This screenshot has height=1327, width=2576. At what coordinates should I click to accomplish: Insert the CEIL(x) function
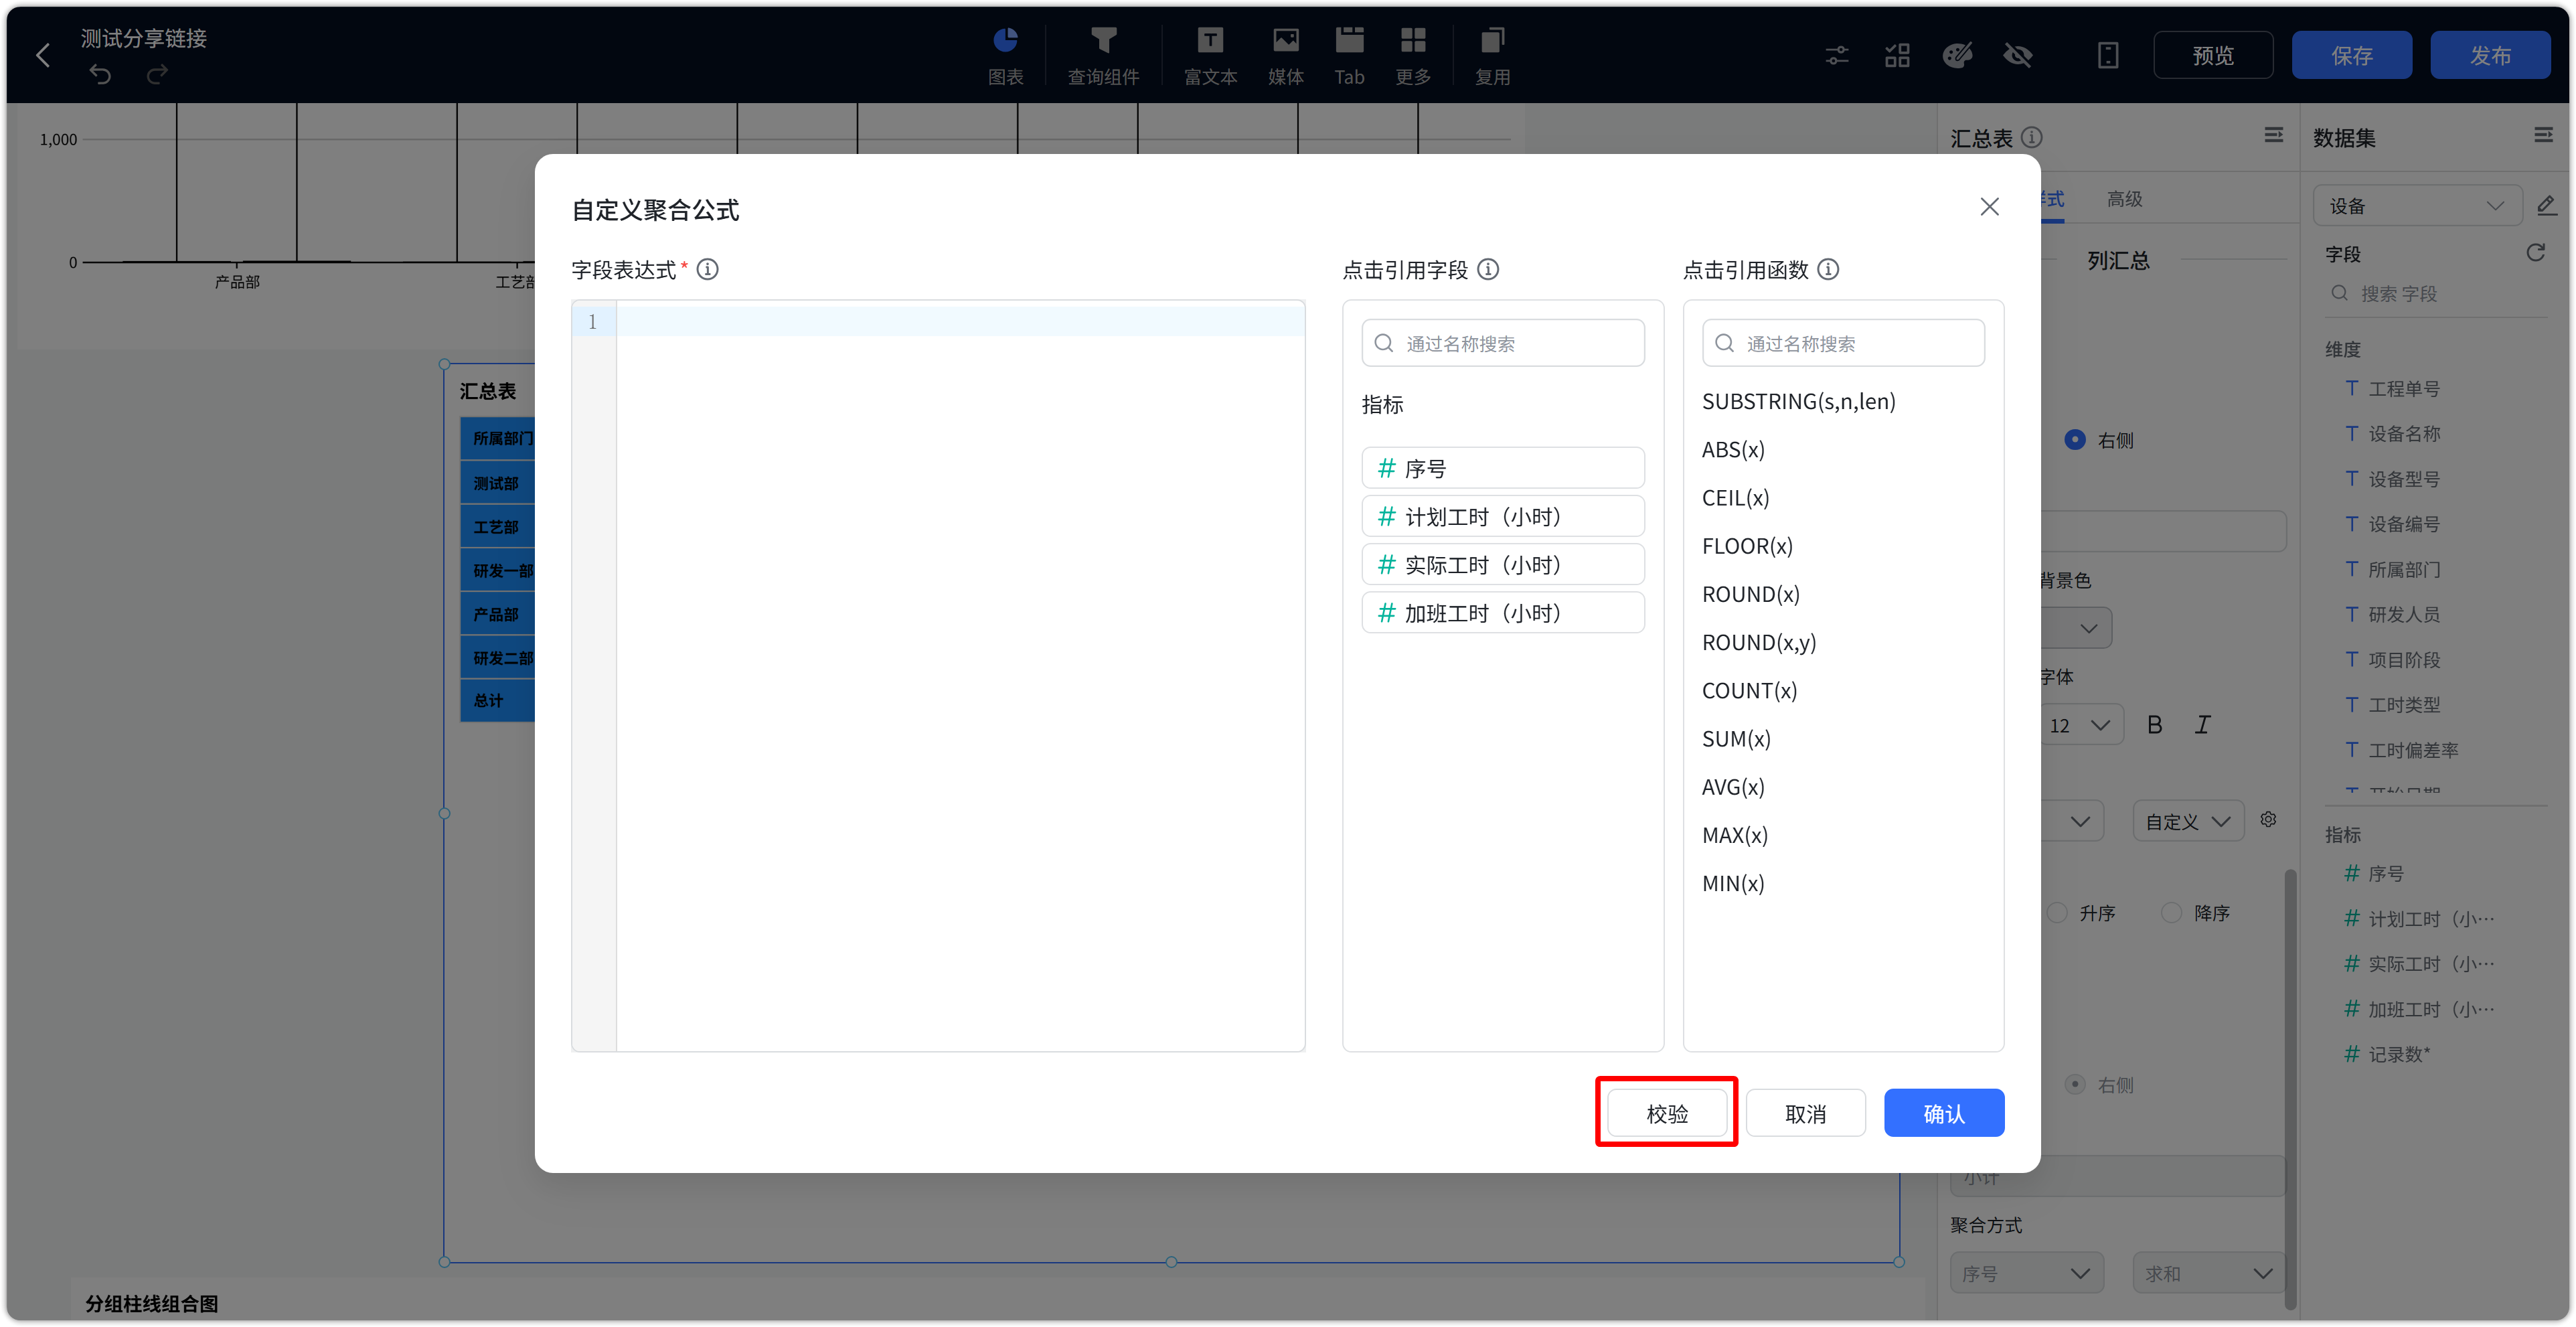pos(1735,497)
